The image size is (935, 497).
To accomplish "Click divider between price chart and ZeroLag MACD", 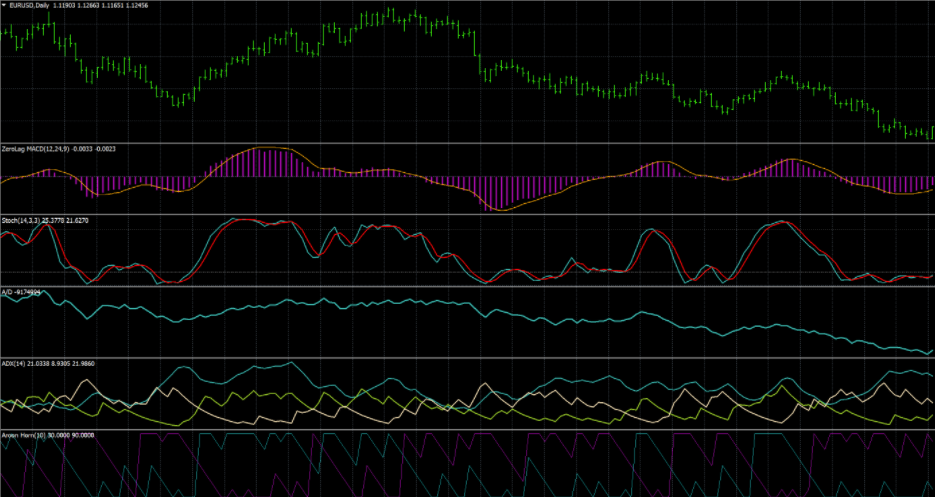I will (x=467, y=143).
